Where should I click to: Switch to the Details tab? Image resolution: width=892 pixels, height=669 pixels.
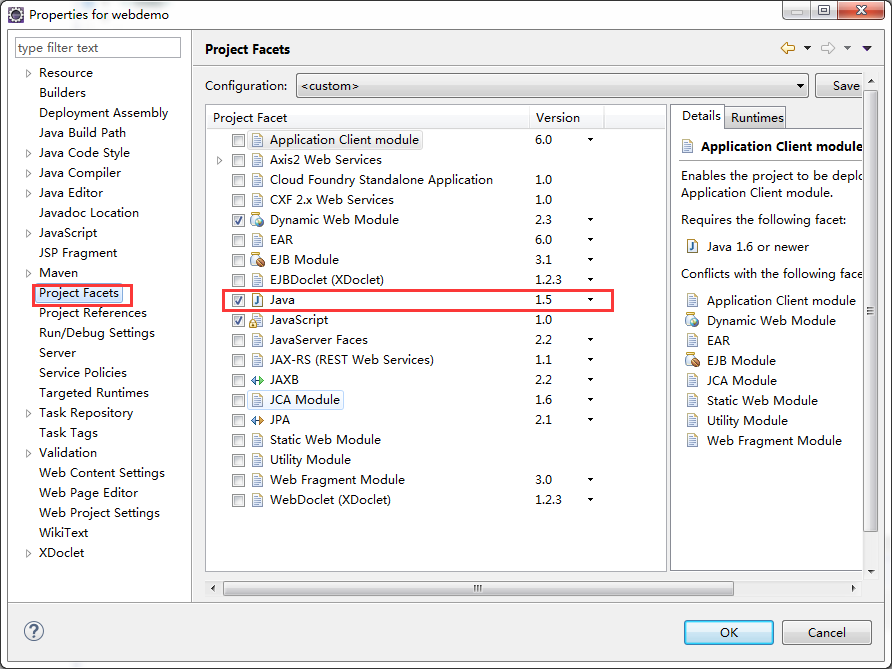tap(701, 116)
